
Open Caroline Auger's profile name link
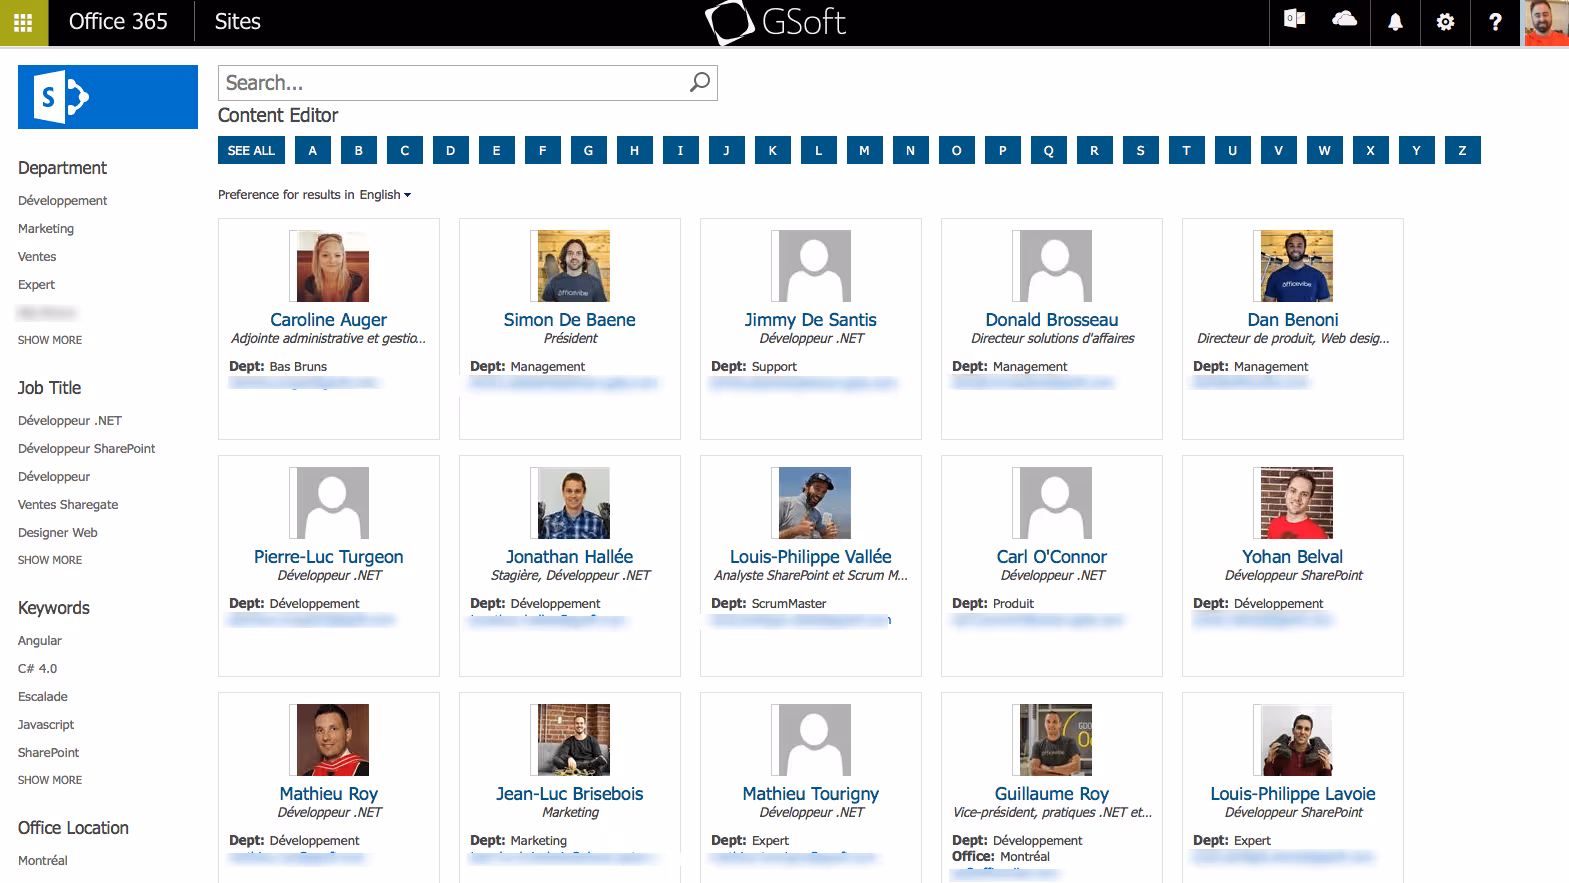pyautogui.click(x=328, y=320)
